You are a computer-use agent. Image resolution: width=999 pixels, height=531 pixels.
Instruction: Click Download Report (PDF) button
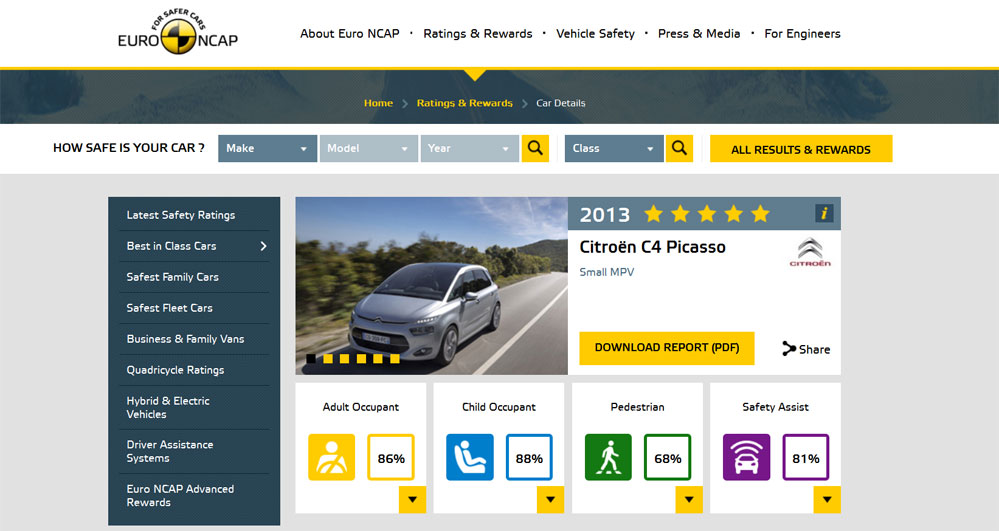[666, 348]
